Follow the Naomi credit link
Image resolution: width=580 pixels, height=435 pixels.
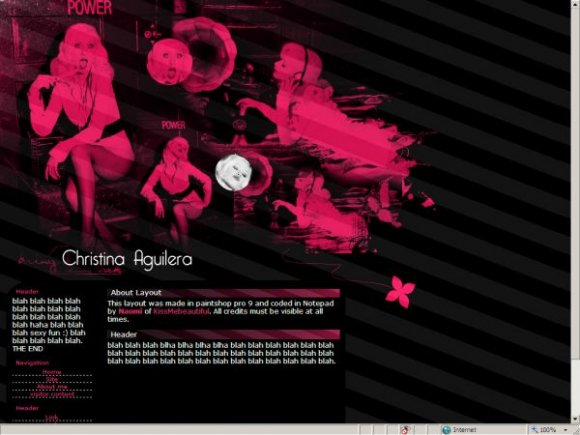click(x=130, y=311)
